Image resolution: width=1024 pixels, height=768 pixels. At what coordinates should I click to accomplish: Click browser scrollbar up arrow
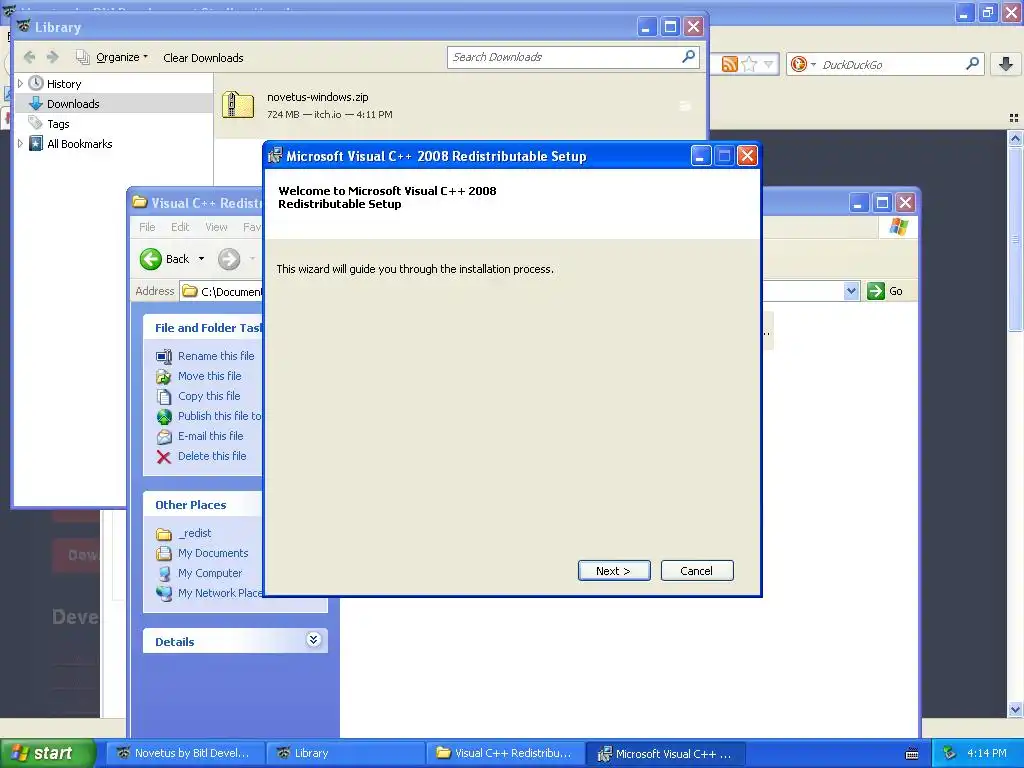coord(1015,138)
